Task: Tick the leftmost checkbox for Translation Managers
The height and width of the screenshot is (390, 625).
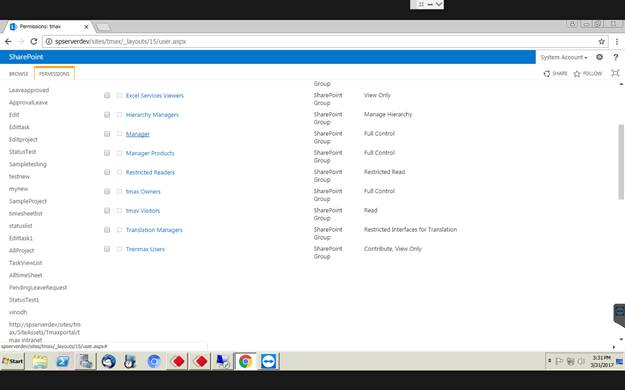Action: click(107, 230)
